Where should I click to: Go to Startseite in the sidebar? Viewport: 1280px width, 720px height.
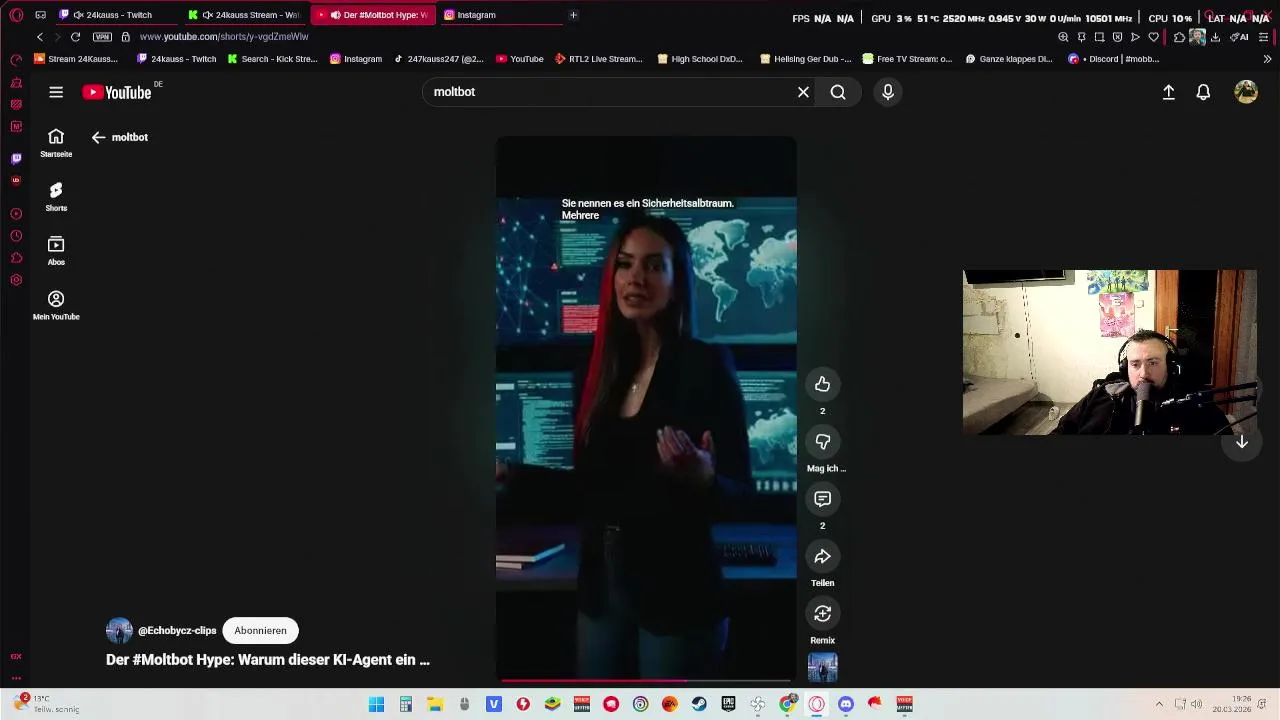[56, 143]
